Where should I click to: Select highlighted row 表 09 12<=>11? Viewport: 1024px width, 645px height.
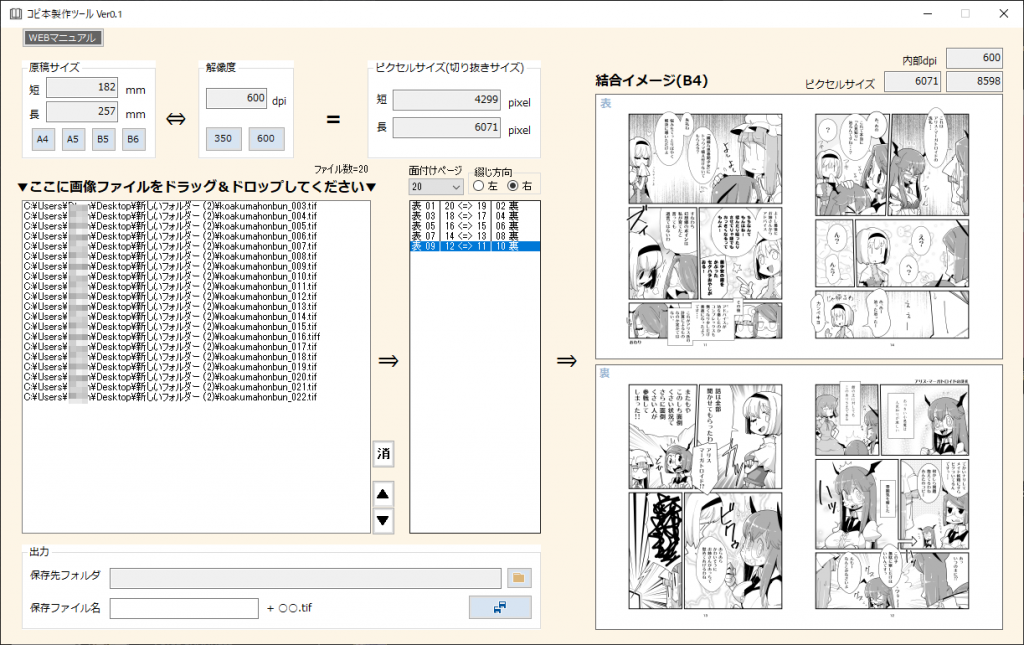point(474,246)
